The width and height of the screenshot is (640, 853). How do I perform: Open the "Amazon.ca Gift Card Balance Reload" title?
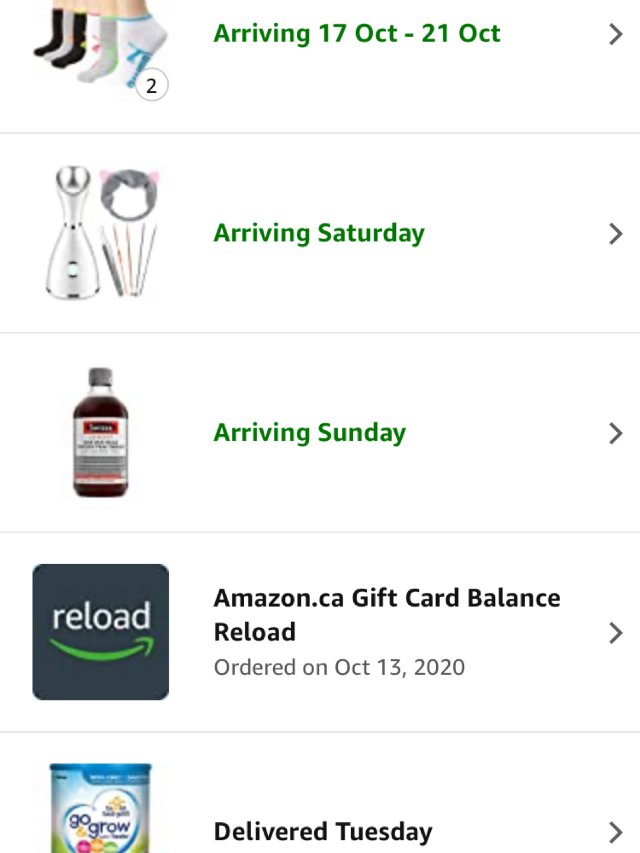pos(386,615)
